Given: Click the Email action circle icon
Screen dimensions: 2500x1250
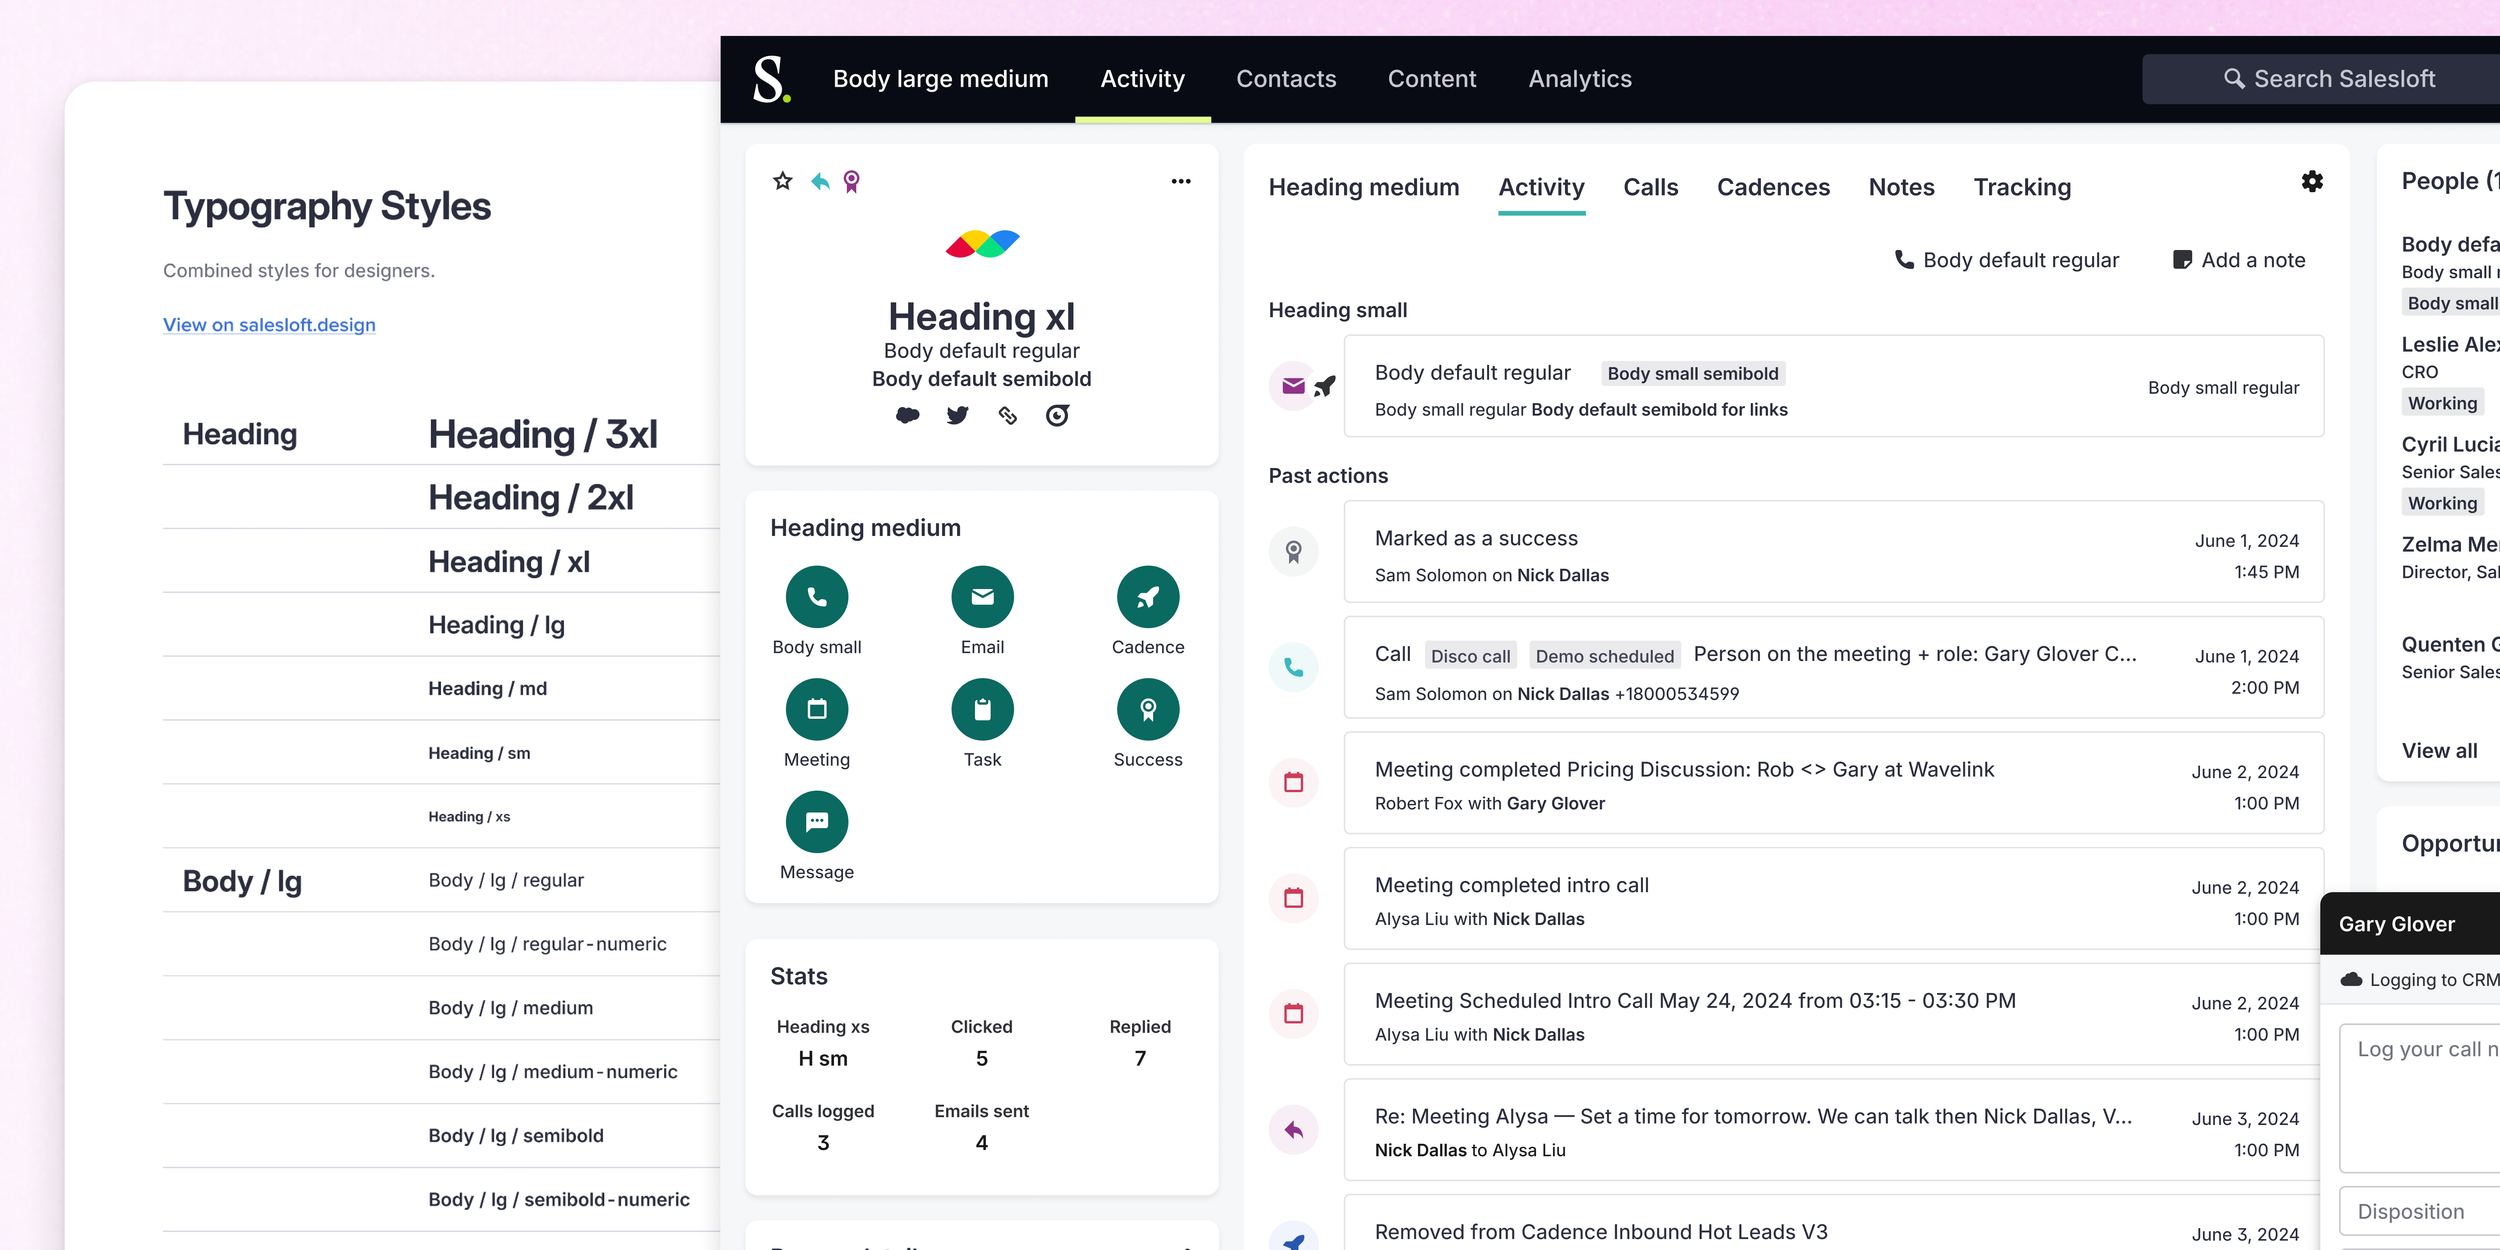Looking at the screenshot, I should [981, 597].
